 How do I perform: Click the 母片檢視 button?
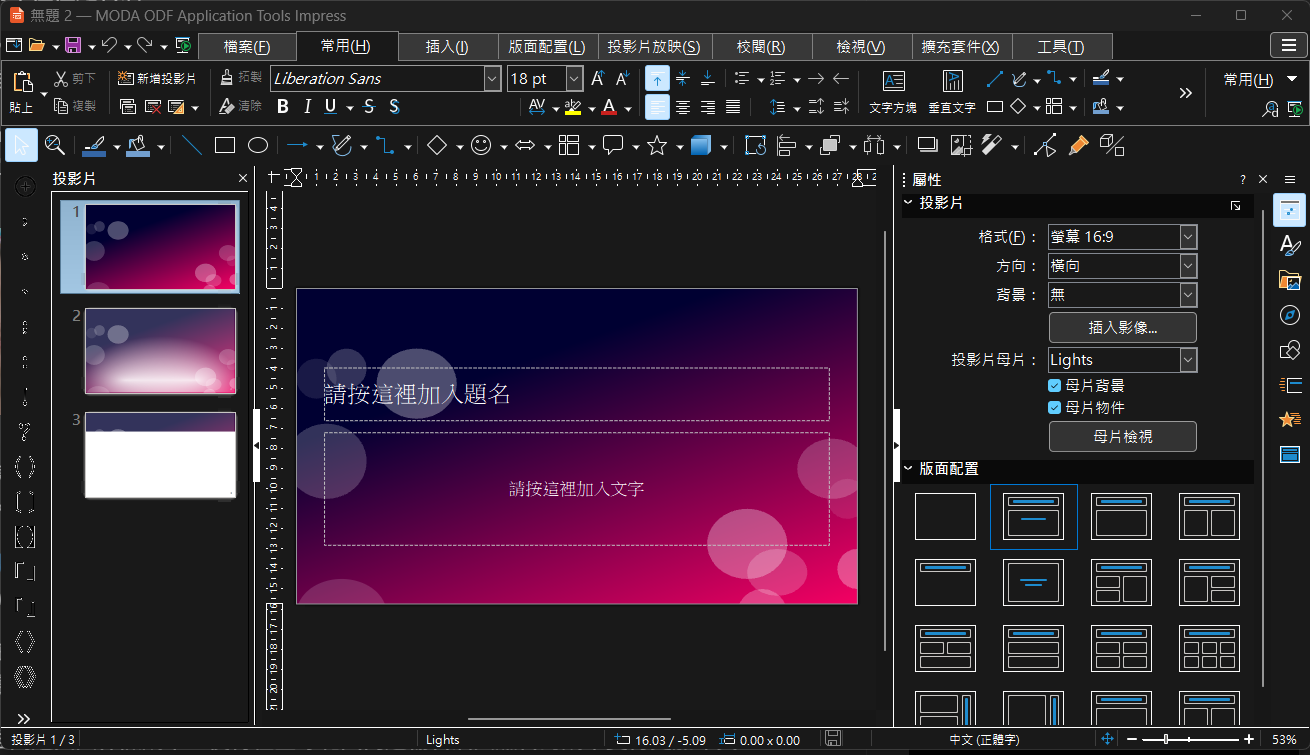click(x=1122, y=436)
